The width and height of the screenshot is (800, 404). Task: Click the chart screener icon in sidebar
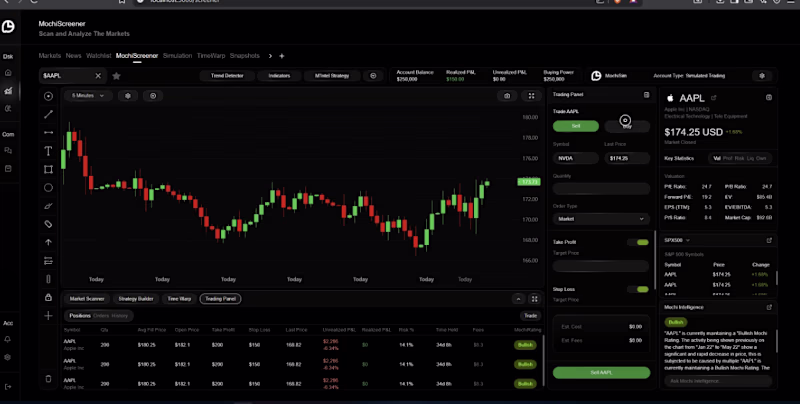coord(8,91)
